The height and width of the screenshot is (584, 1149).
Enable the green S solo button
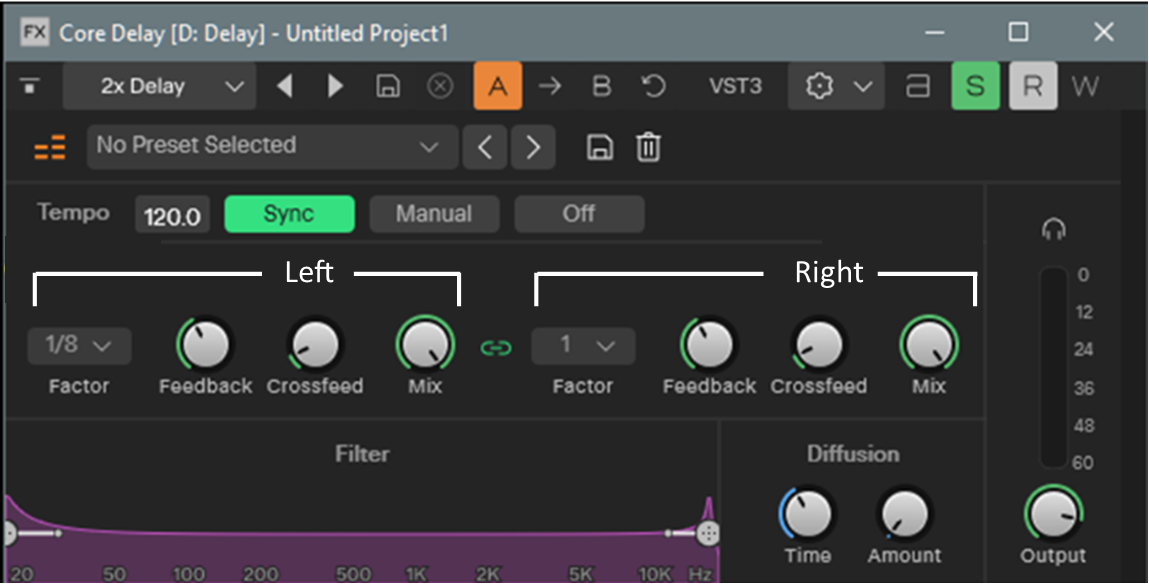[974, 87]
